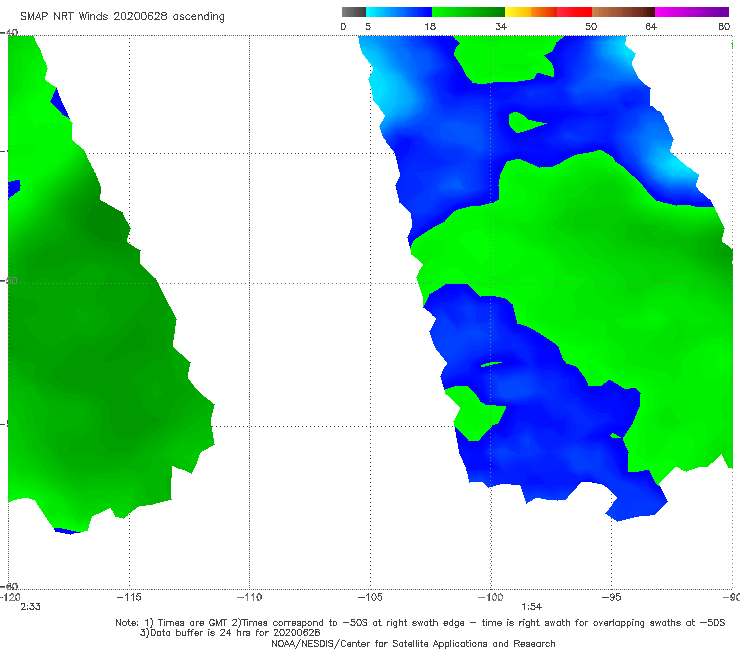The height and width of the screenshot is (650, 740).
Task: Click the red segment of the color scale
Action: tap(574, 12)
